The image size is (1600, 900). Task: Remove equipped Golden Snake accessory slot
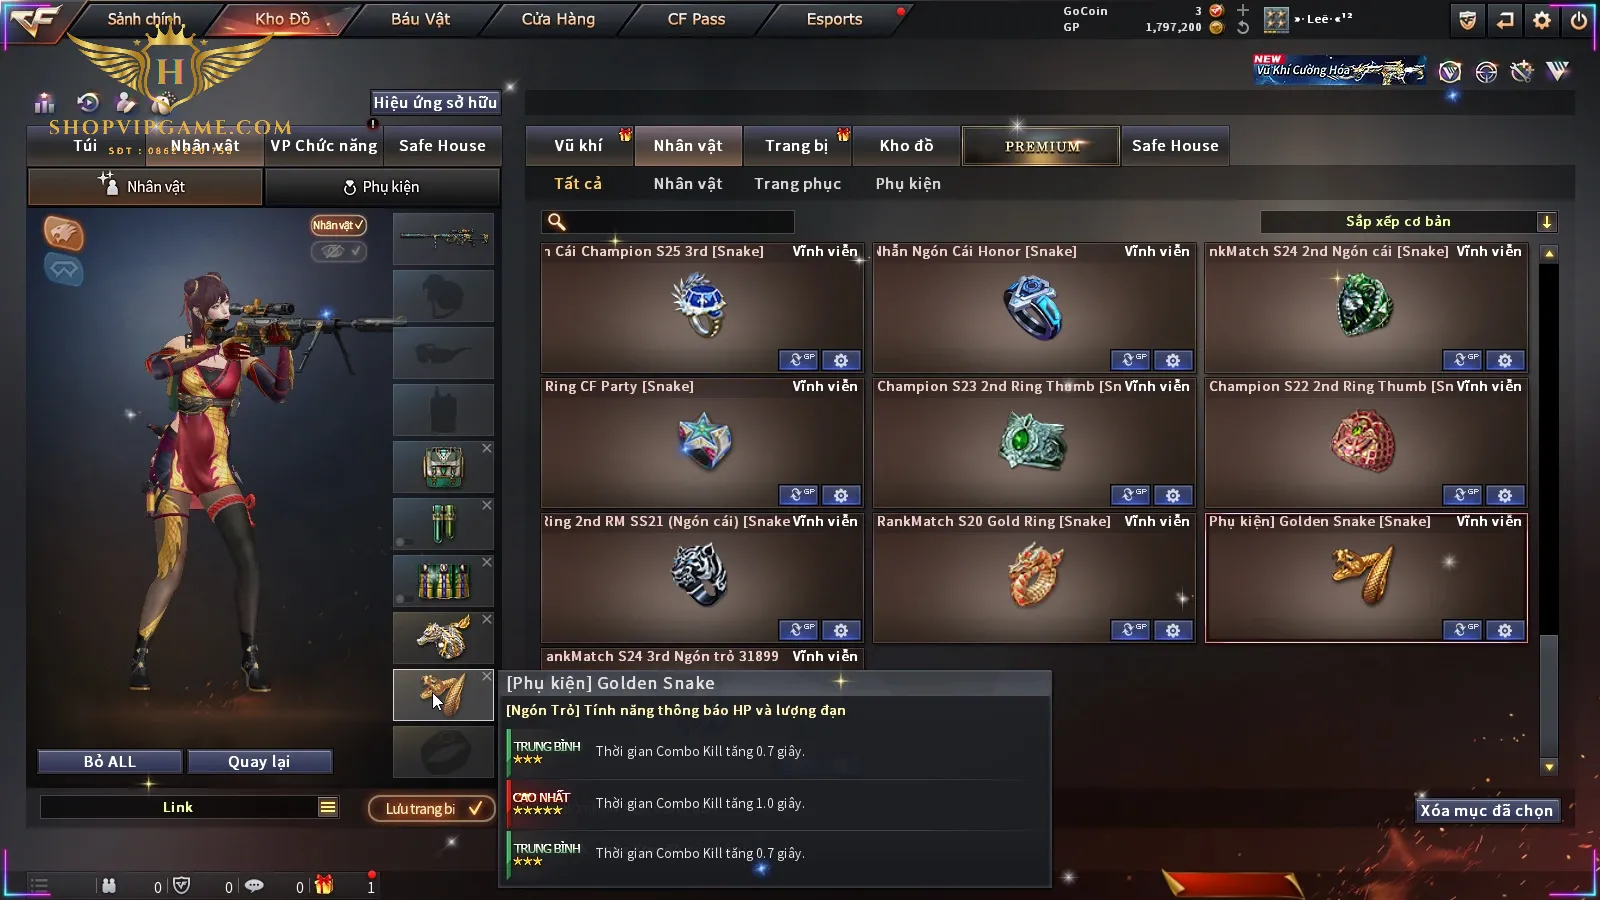pos(487,677)
